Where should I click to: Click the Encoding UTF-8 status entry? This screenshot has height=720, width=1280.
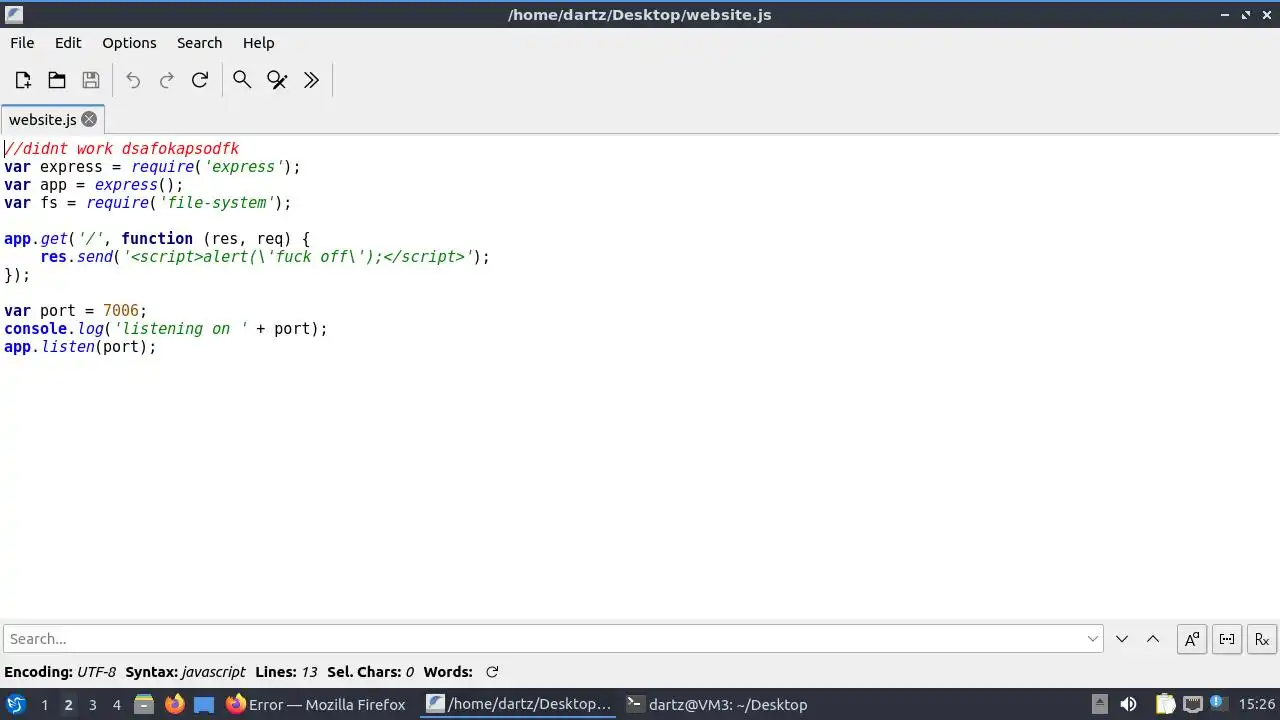click(60, 672)
